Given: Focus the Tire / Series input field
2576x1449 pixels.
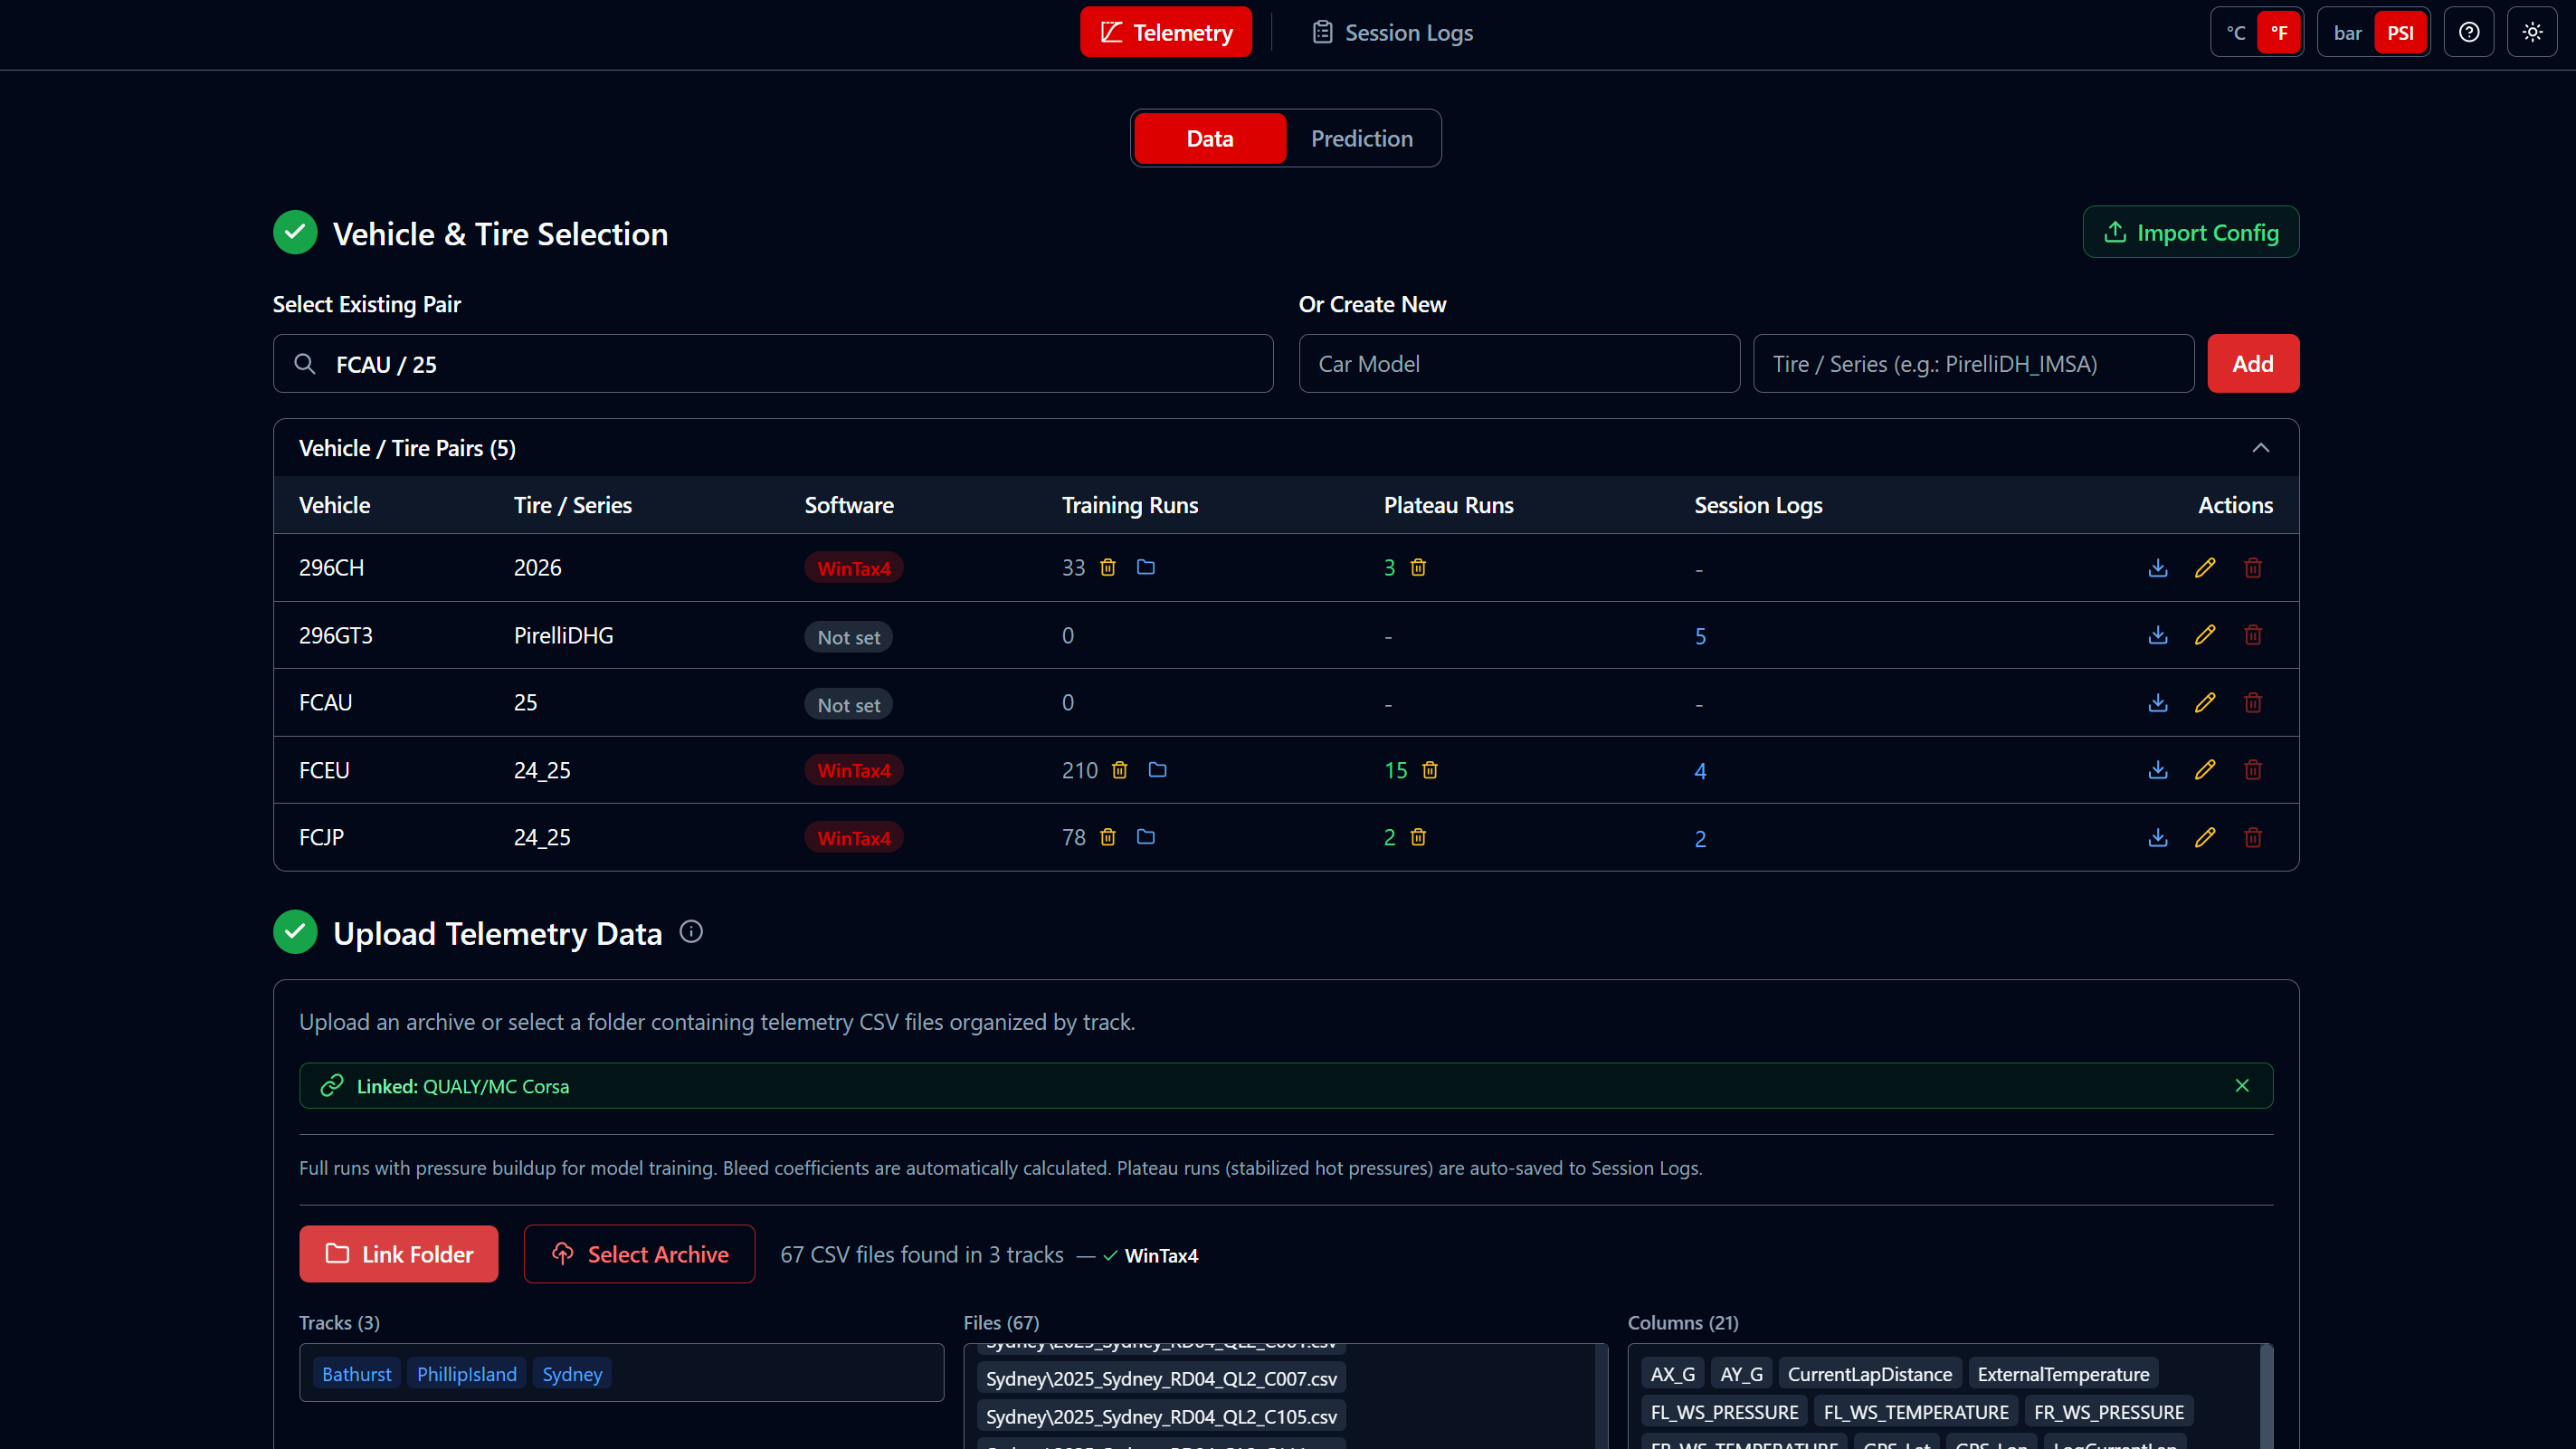Looking at the screenshot, I should click(1973, 364).
